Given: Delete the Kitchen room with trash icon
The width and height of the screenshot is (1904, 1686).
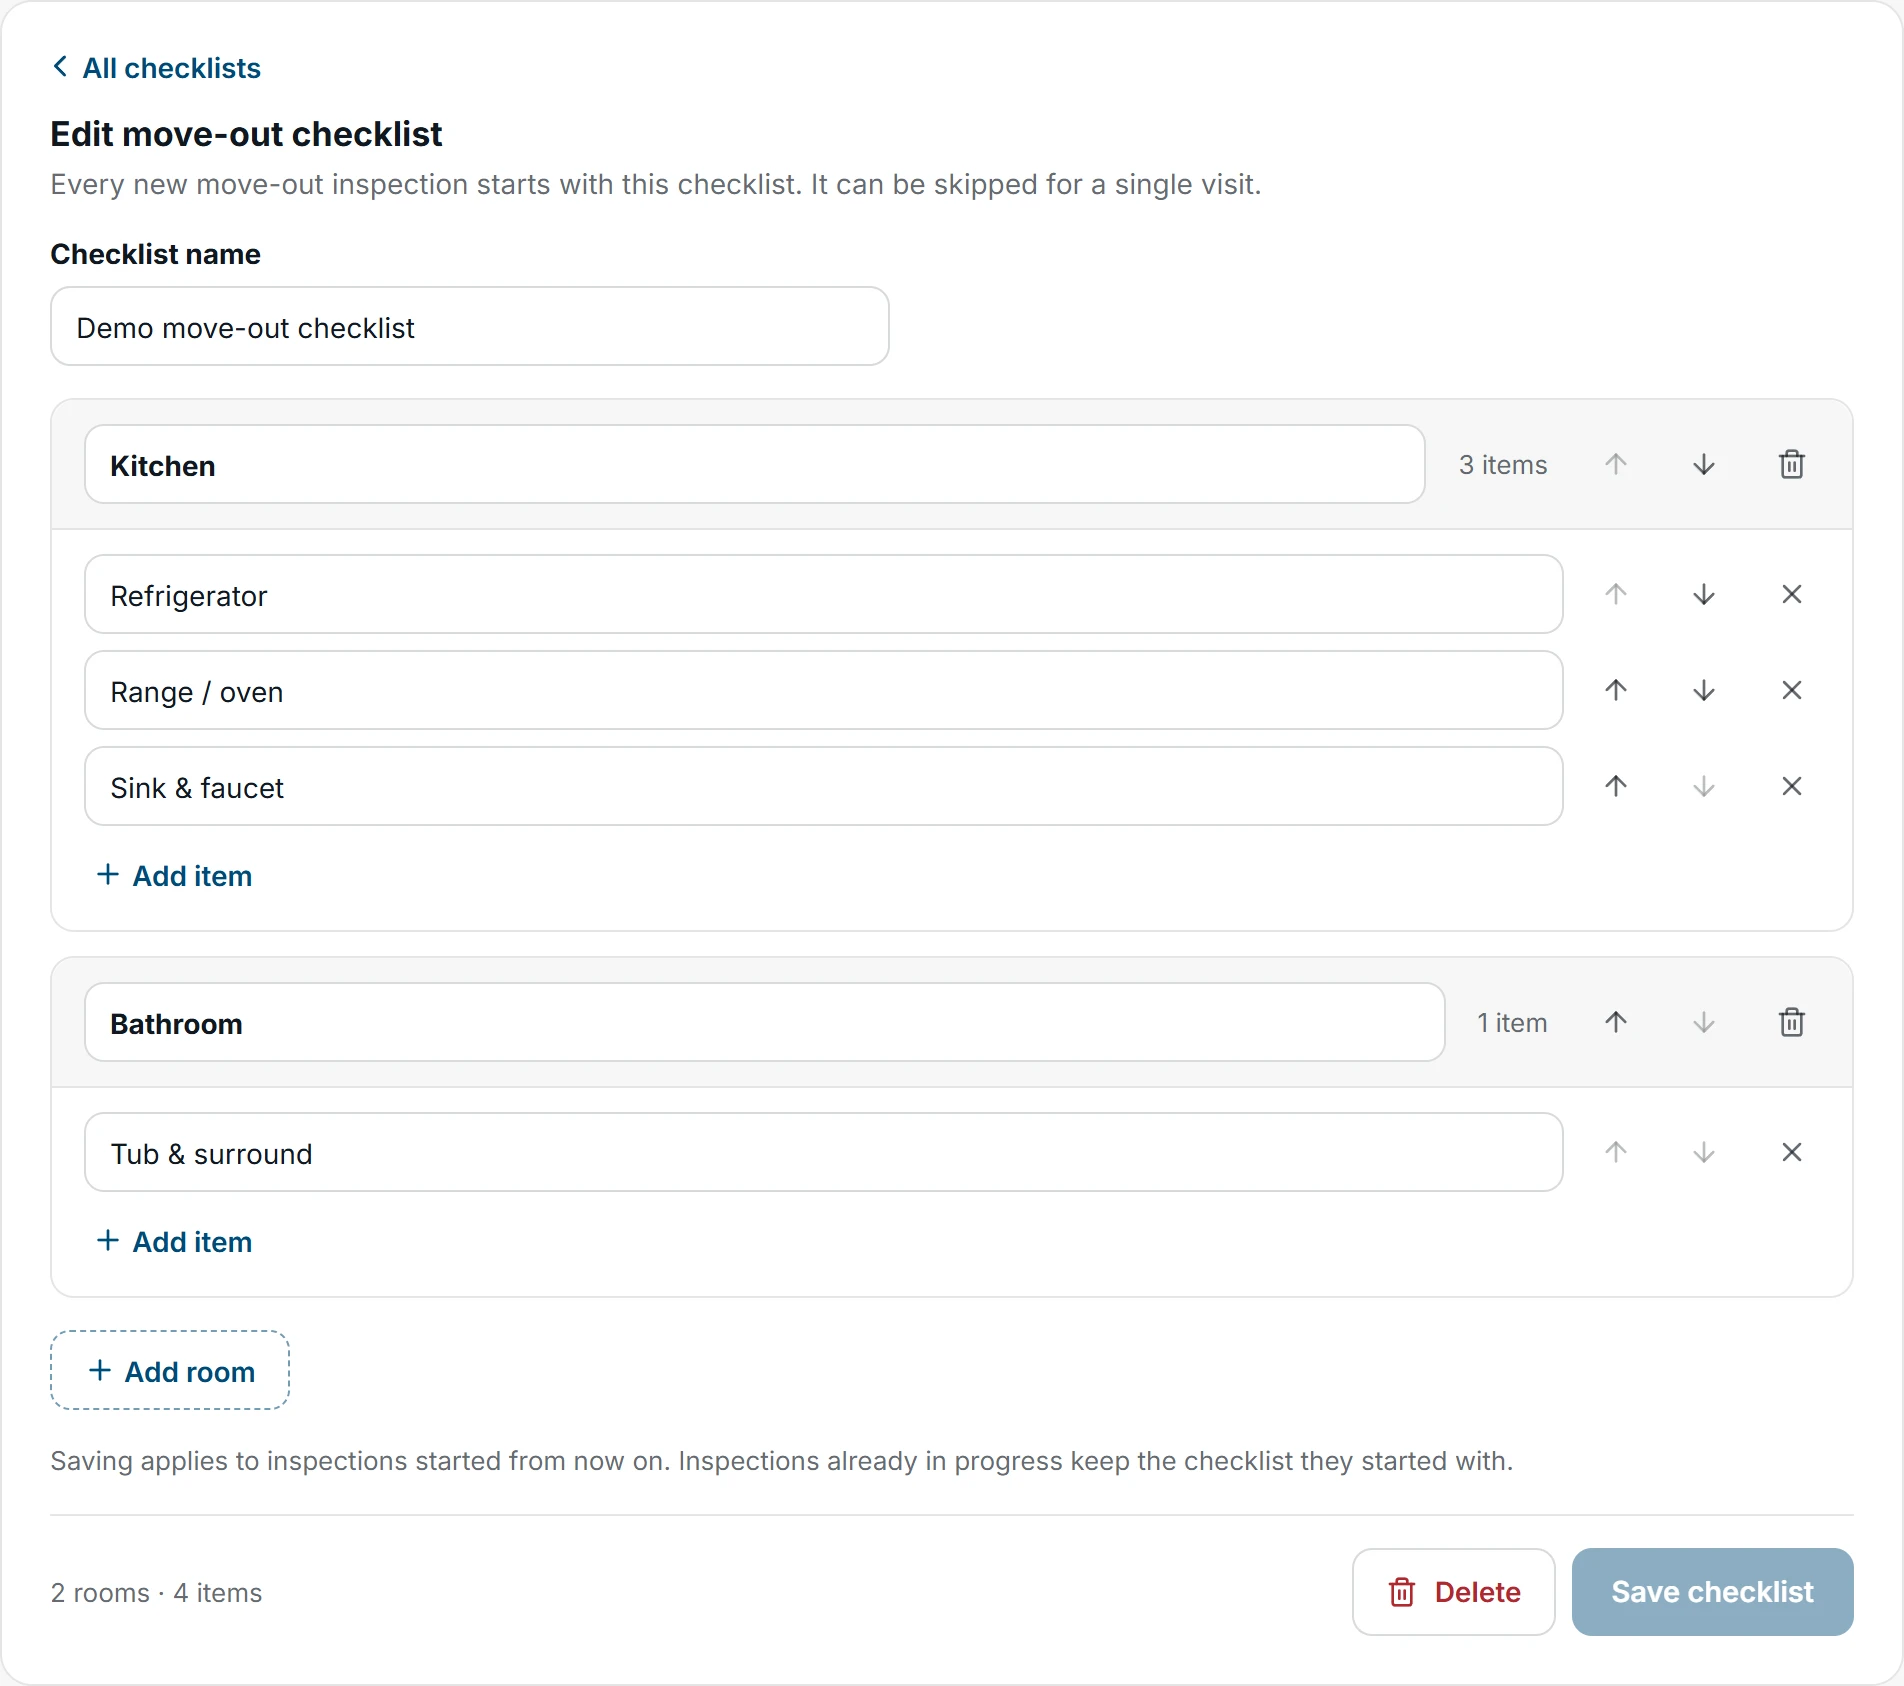Looking at the screenshot, I should tap(1792, 464).
